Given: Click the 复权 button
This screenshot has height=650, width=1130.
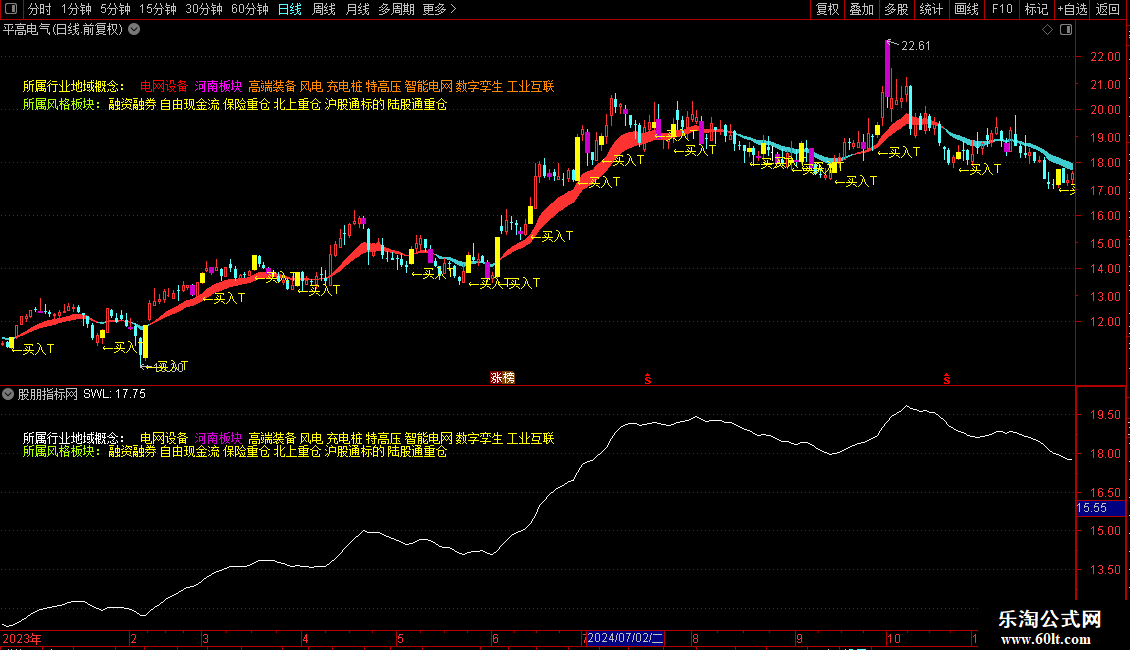Looking at the screenshot, I should coord(827,9).
